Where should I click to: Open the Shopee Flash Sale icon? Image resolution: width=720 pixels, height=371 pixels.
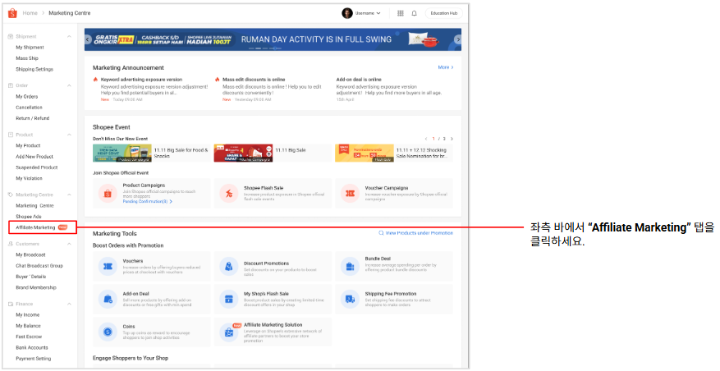coord(229,194)
